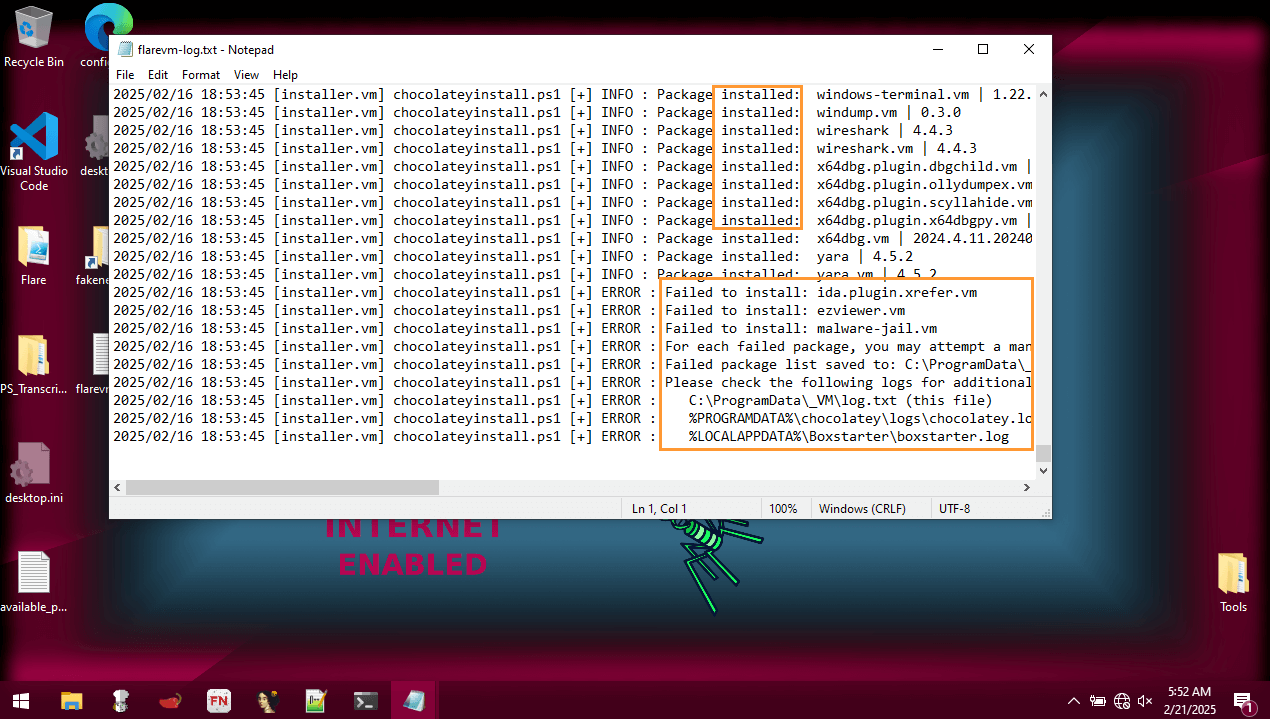Click the 'windows-terminal.vm' package text
1270x719 pixels.
(x=892, y=94)
